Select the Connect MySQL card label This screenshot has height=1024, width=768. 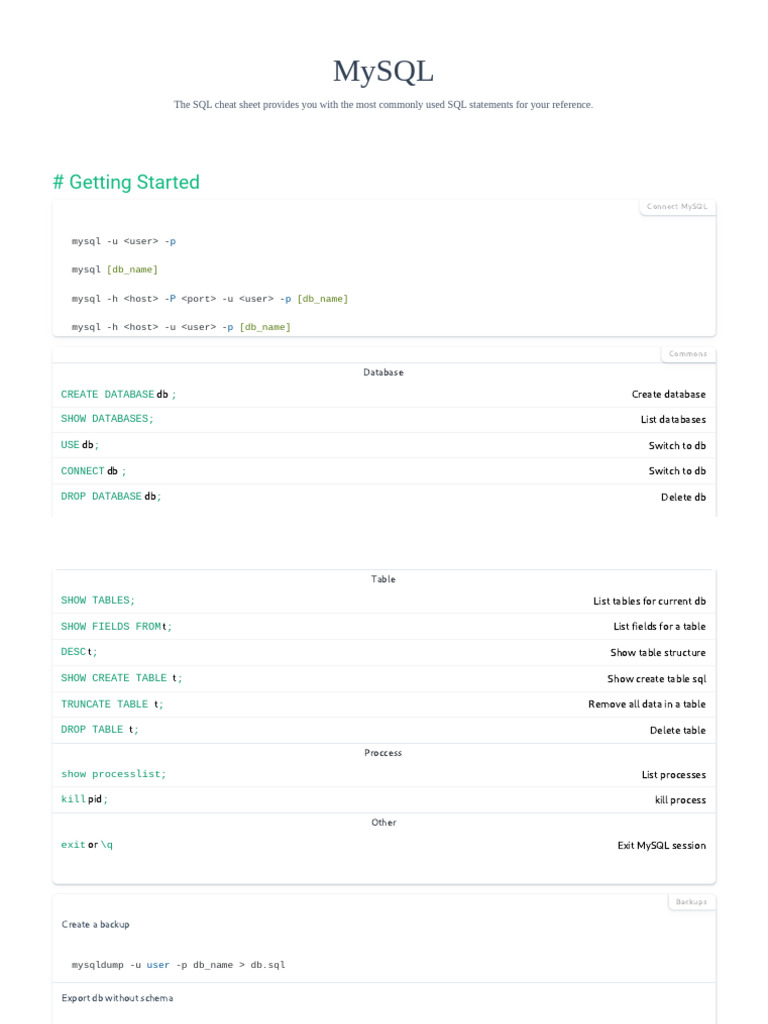pyautogui.click(x=677, y=207)
